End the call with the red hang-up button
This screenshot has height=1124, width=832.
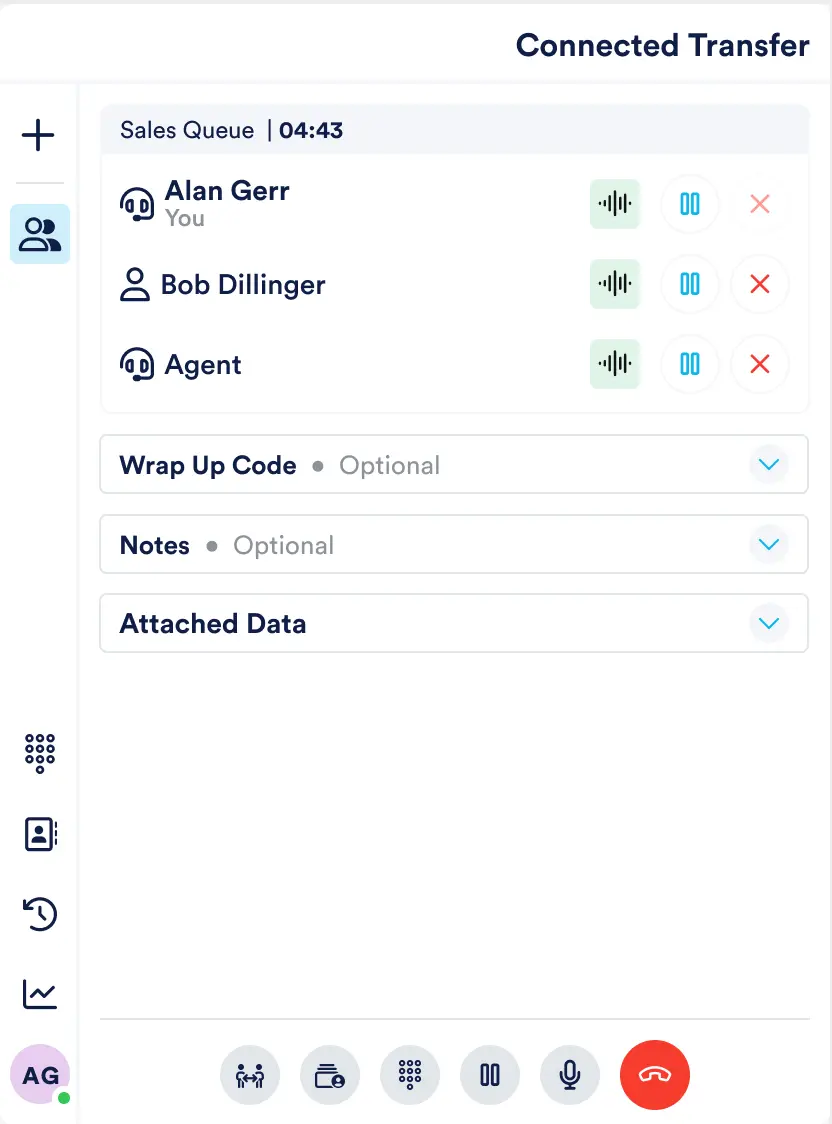(x=655, y=1075)
